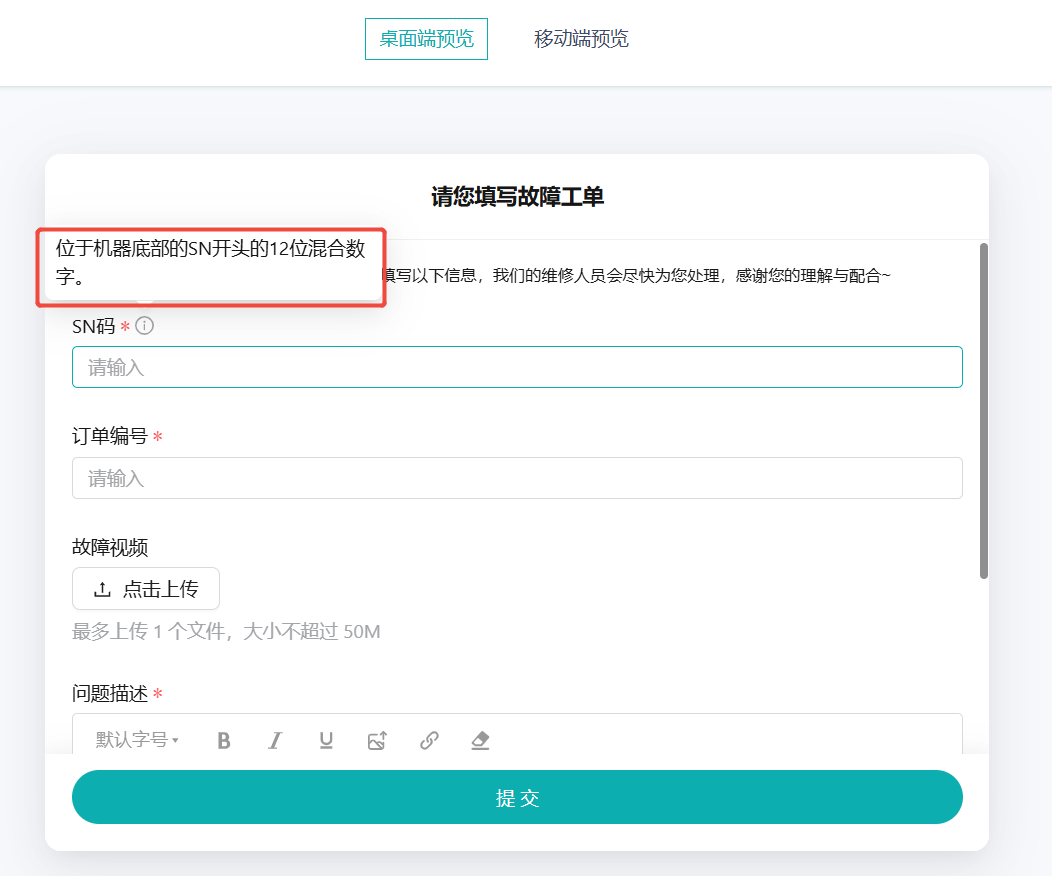The image size is (1052, 876).
Task: Click the red-outlined SN code tooltip
Action: tap(210, 267)
